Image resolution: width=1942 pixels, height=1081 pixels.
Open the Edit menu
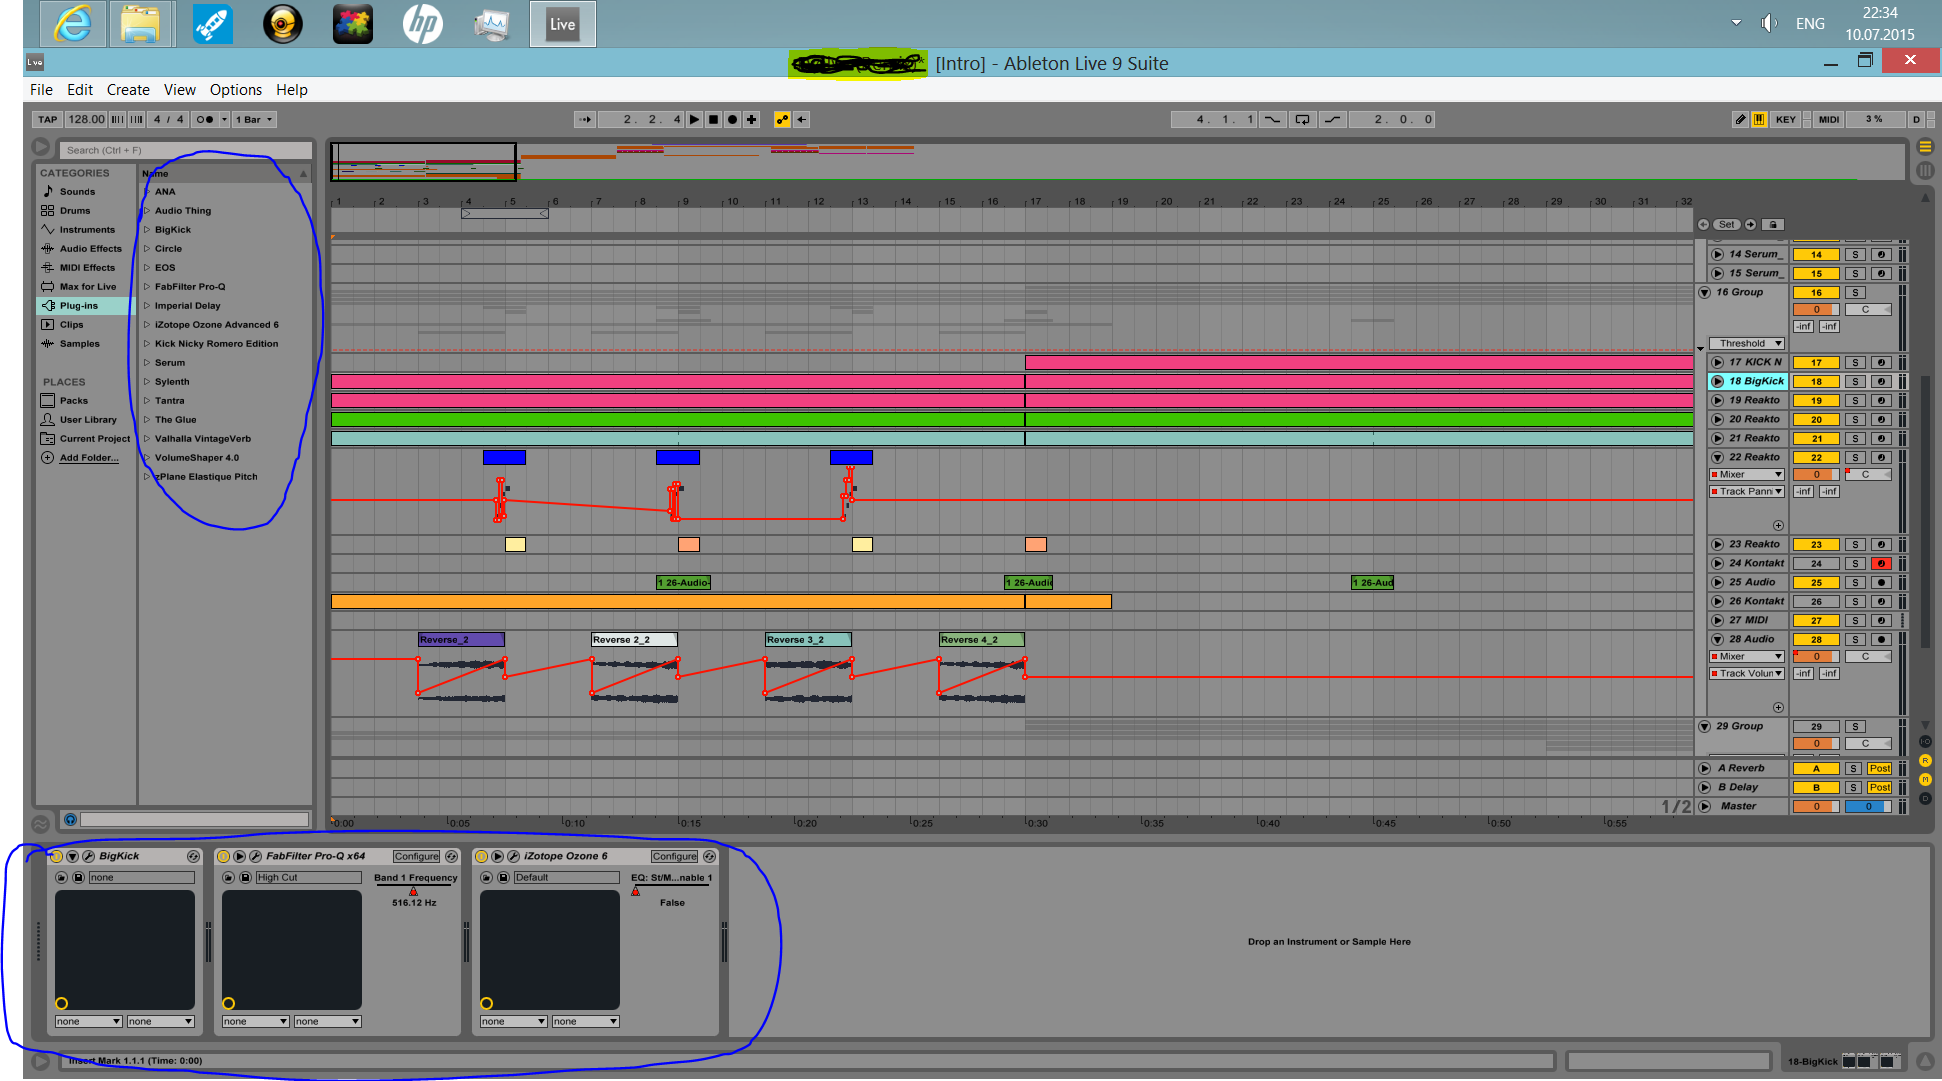coord(80,89)
